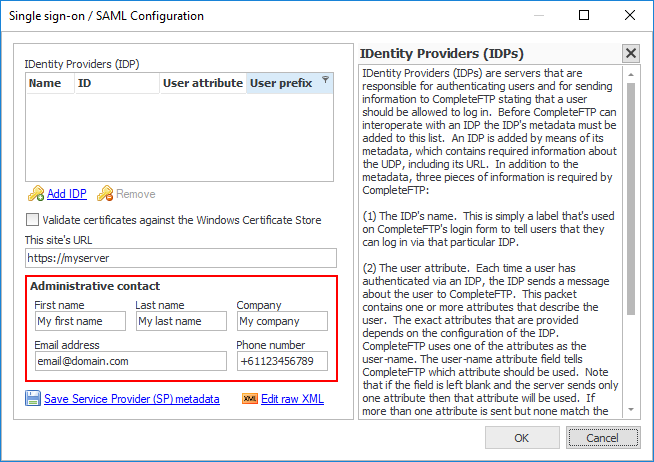Open Save Service Provider (SP) metadata link

[x=131, y=399]
